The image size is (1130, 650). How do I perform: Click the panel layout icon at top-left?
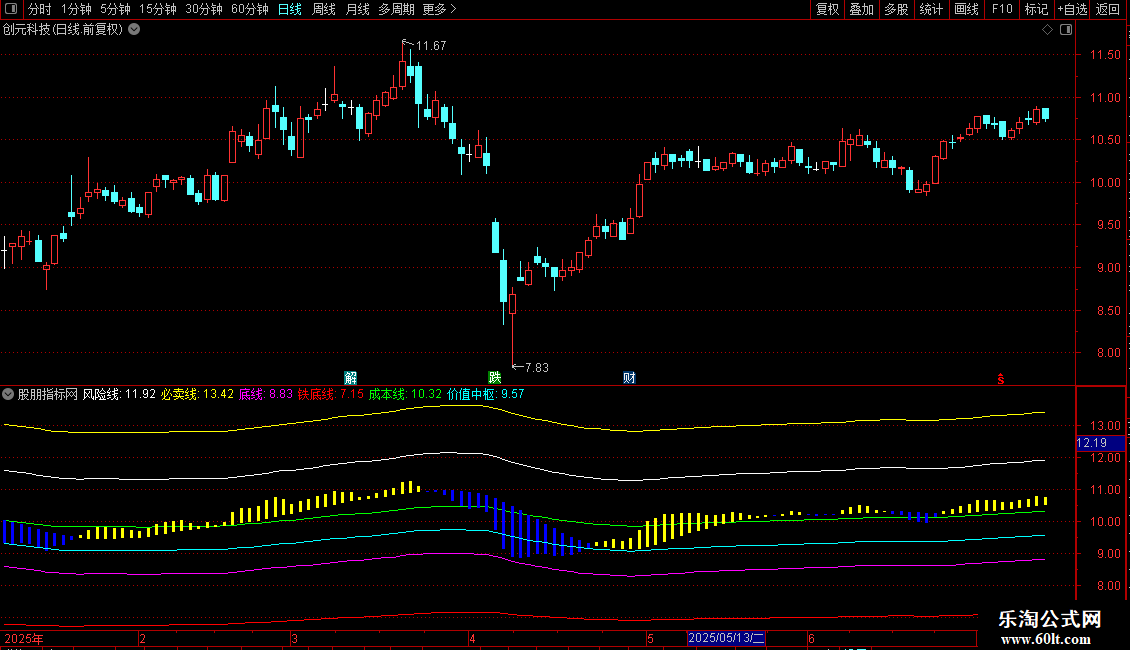pos(11,9)
